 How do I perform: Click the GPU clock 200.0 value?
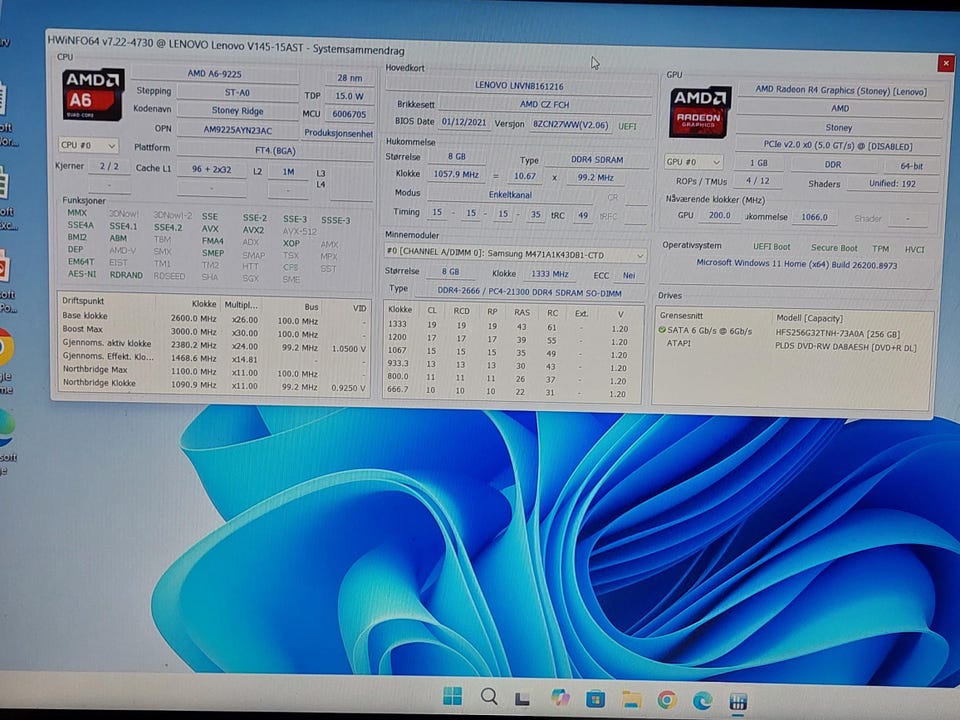719,216
